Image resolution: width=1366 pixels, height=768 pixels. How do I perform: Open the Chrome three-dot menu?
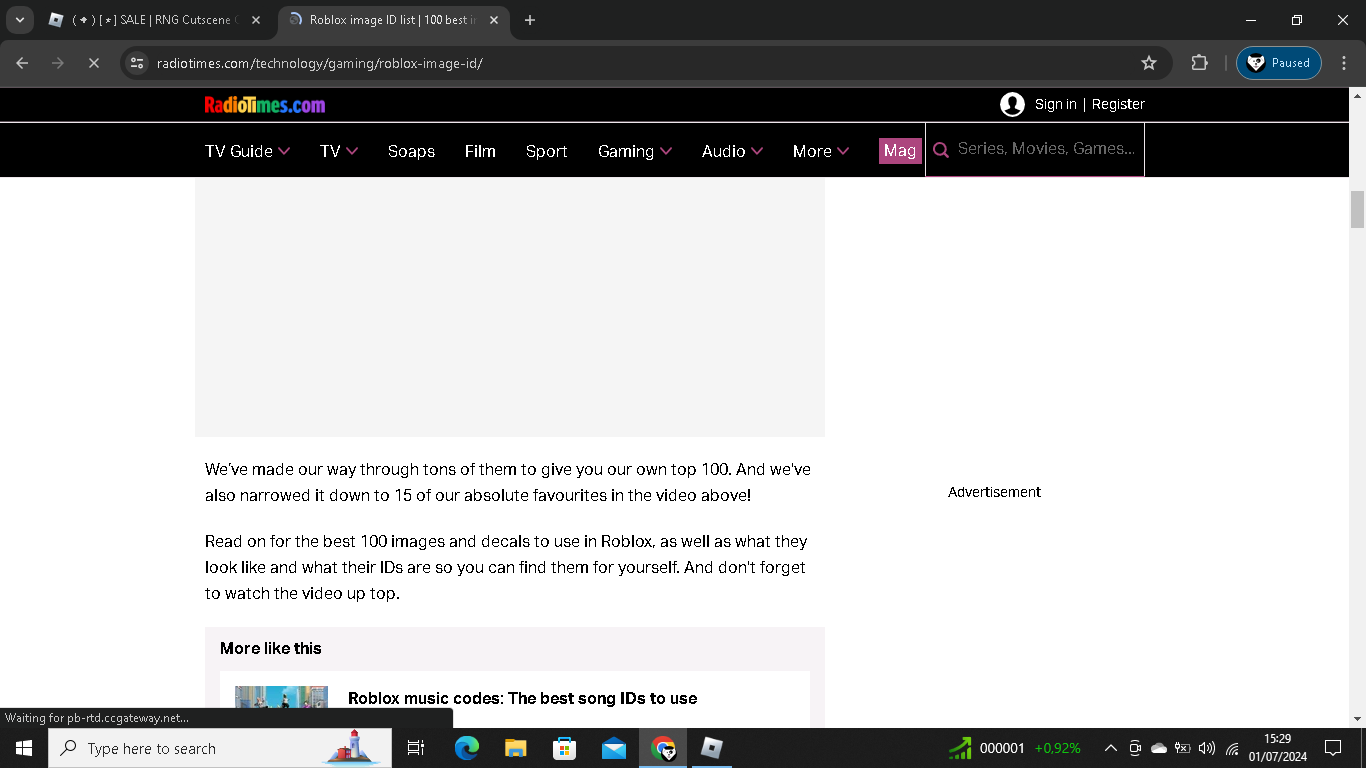point(1344,63)
